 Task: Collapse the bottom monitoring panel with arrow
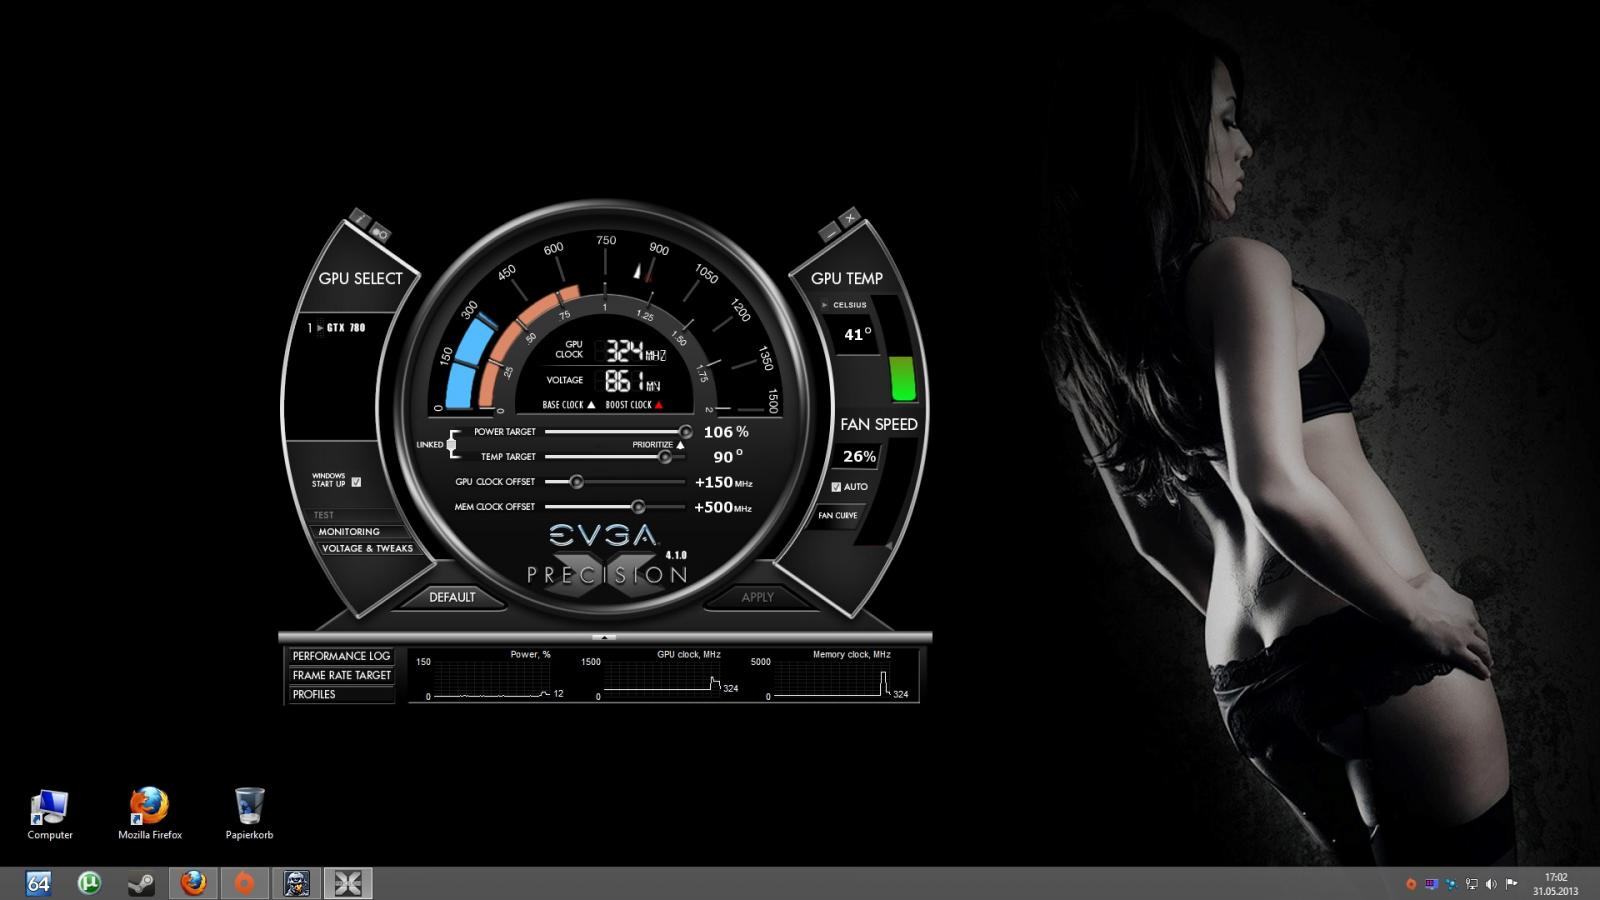(604, 637)
